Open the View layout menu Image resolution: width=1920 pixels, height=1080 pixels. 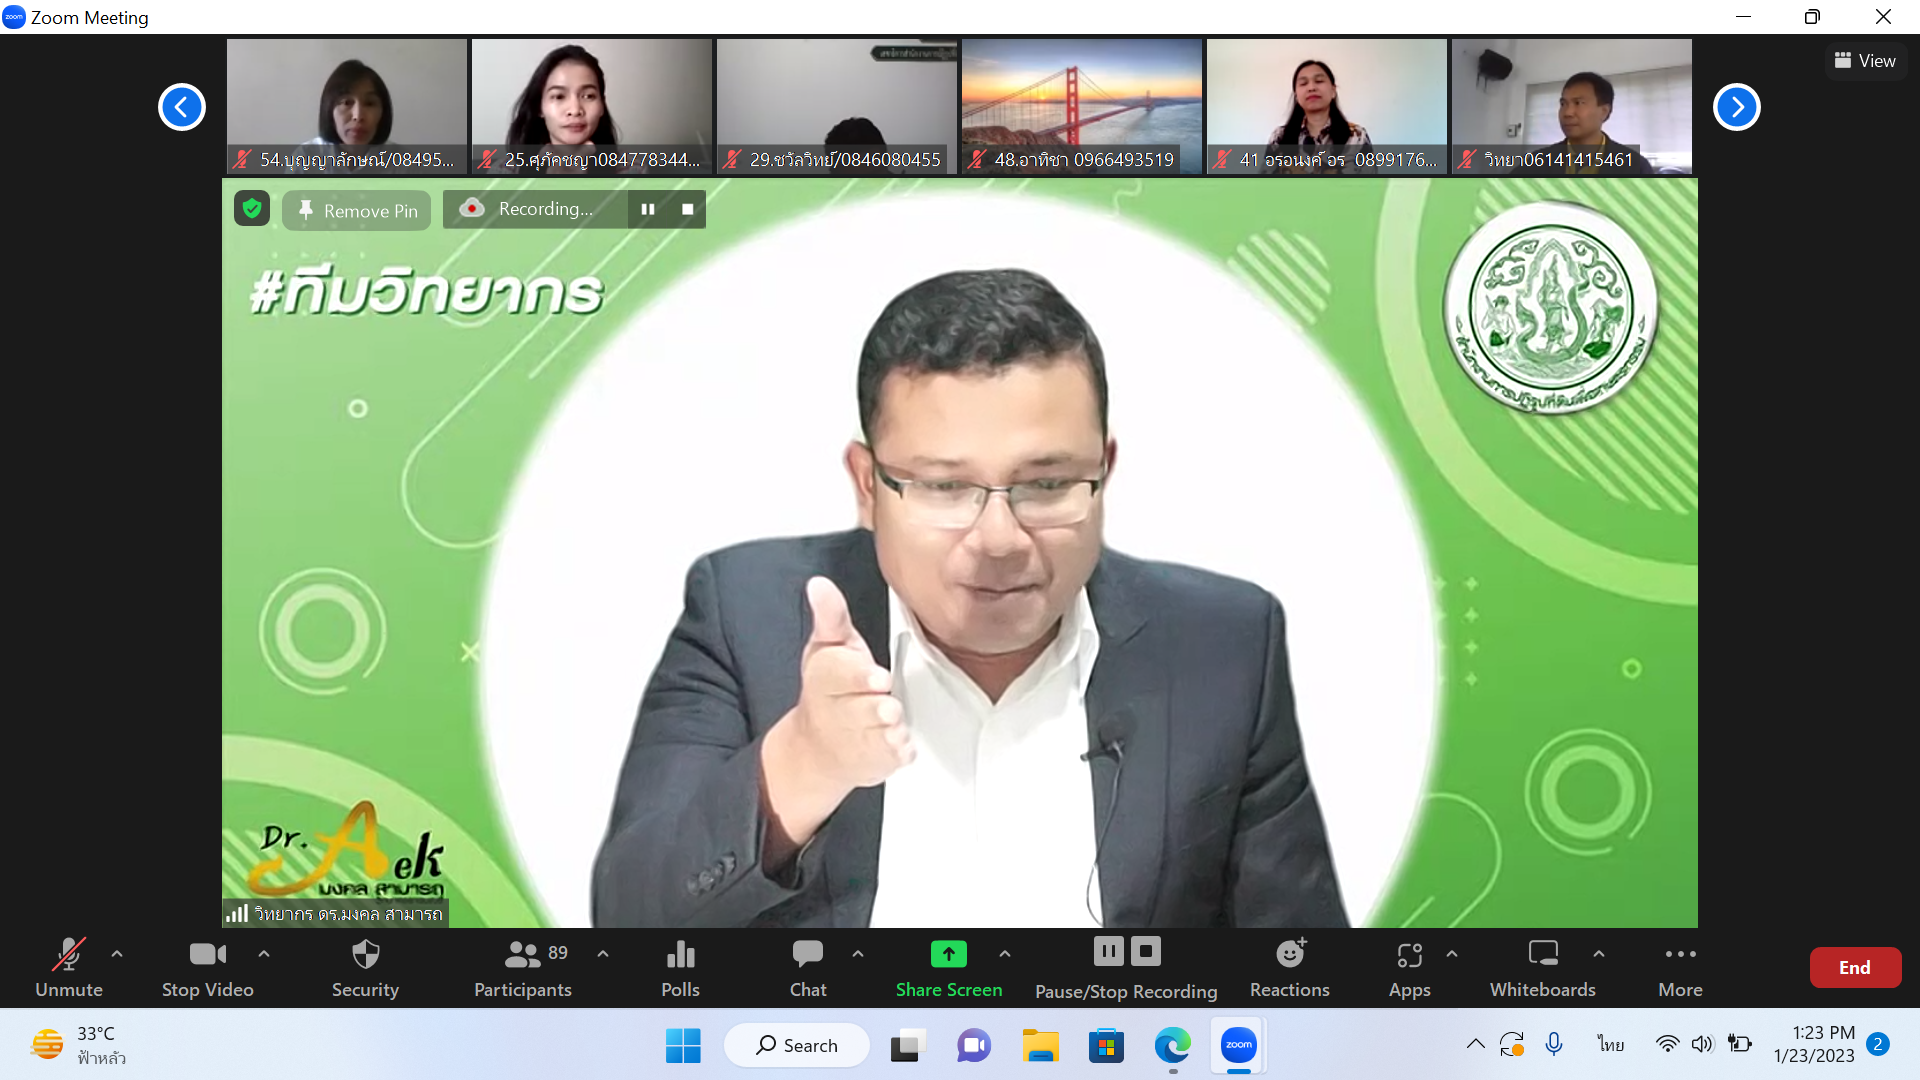point(1865,61)
